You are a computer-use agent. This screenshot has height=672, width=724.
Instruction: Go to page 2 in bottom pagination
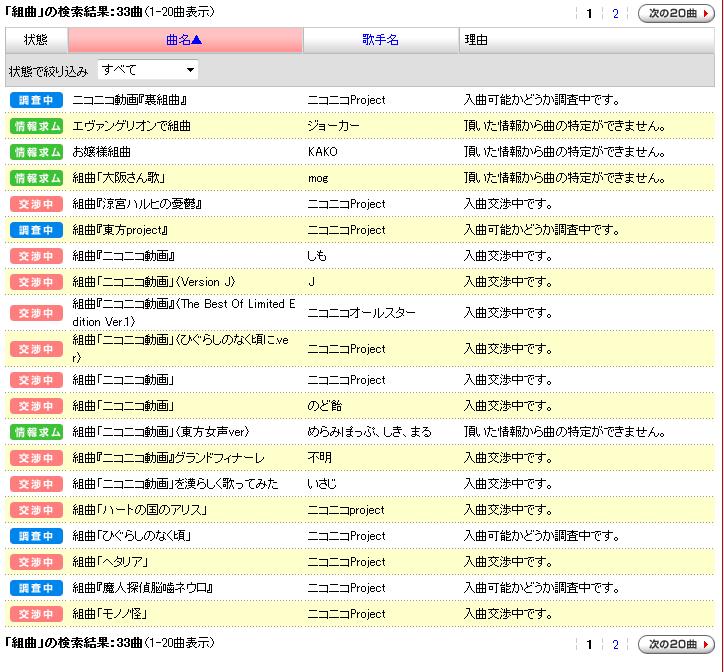pos(615,644)
